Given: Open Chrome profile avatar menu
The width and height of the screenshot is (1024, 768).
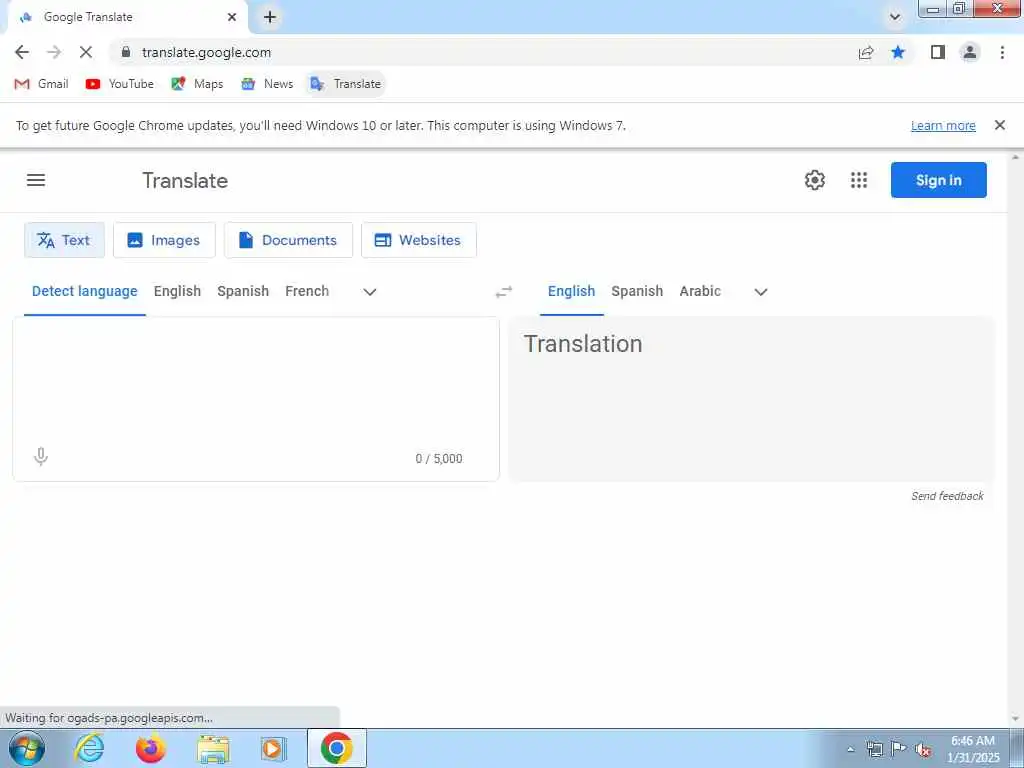Looking at the screenshot, I should pyautogui.click(x=970, y=52).
